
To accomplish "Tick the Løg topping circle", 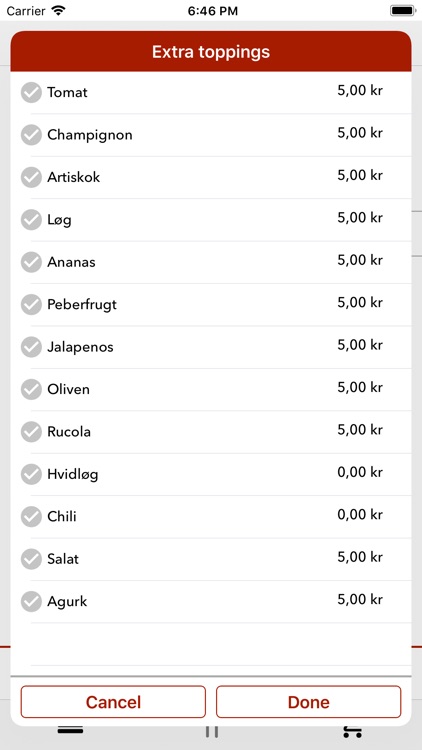I will (31, 220).
